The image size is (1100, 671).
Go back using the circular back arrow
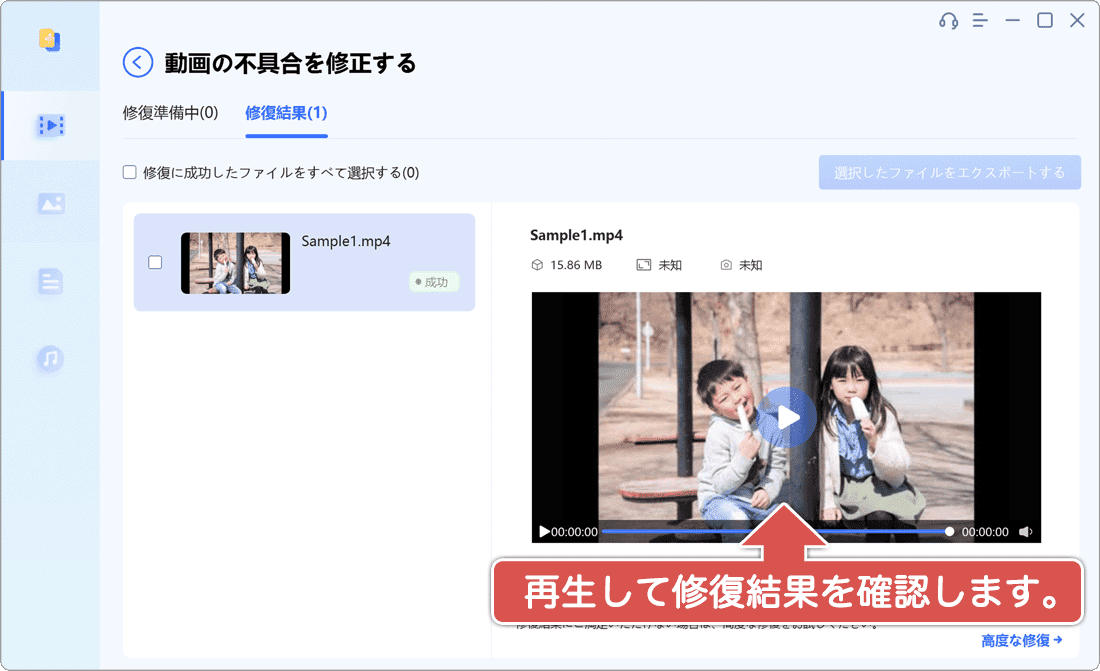pyautogui.click(x=137, y=62)
